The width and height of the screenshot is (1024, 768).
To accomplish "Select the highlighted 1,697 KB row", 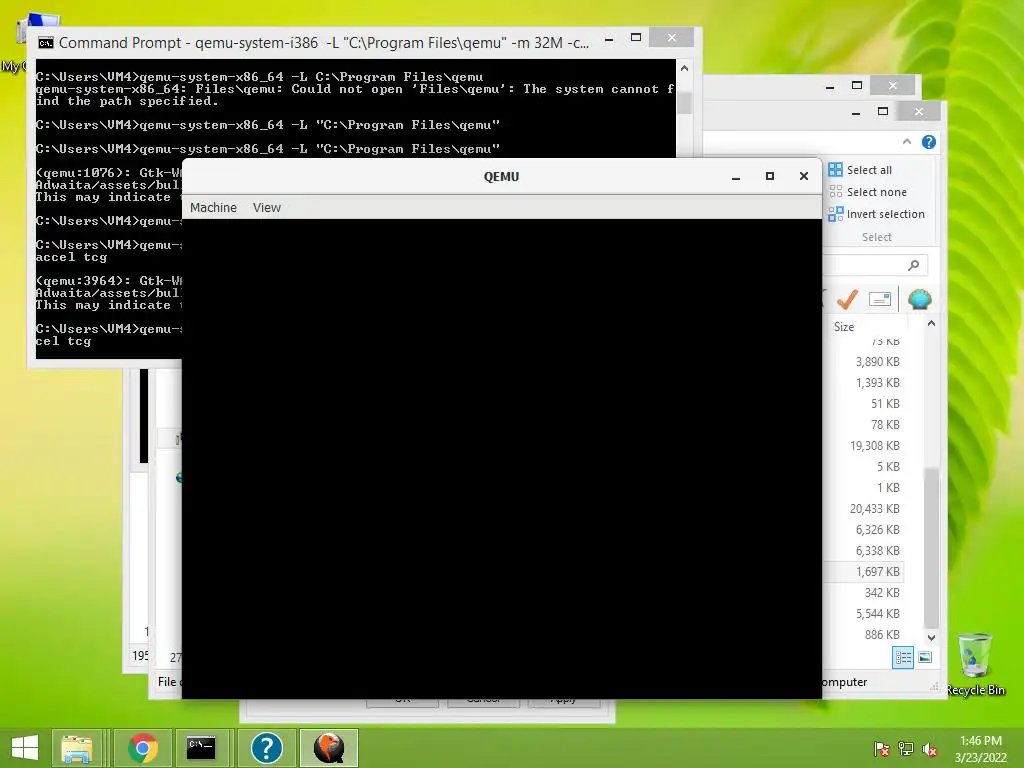I will [864, 571].
